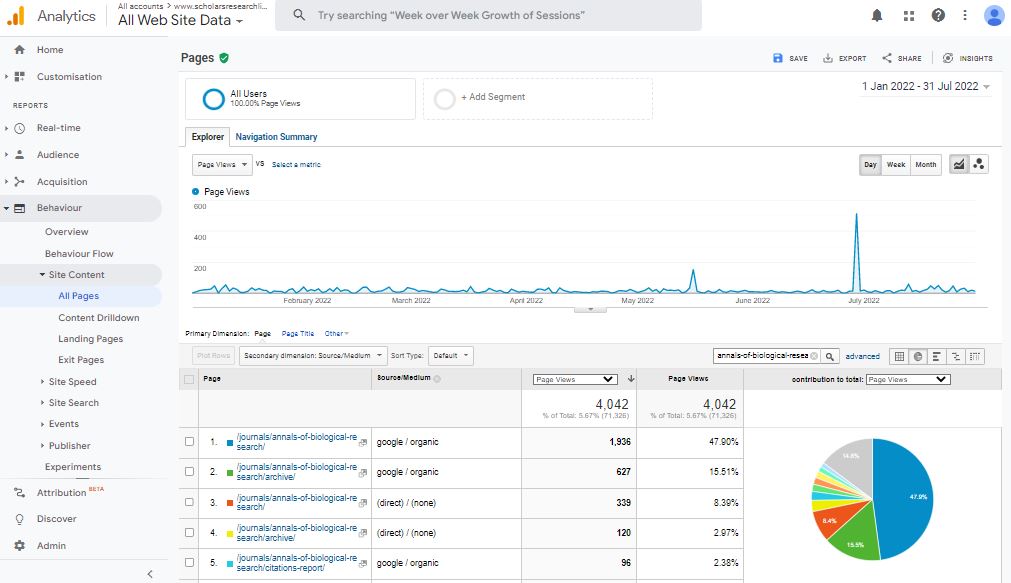
Task: Switch to the Navigation Summary tab
Action: (x=276, y=137)
